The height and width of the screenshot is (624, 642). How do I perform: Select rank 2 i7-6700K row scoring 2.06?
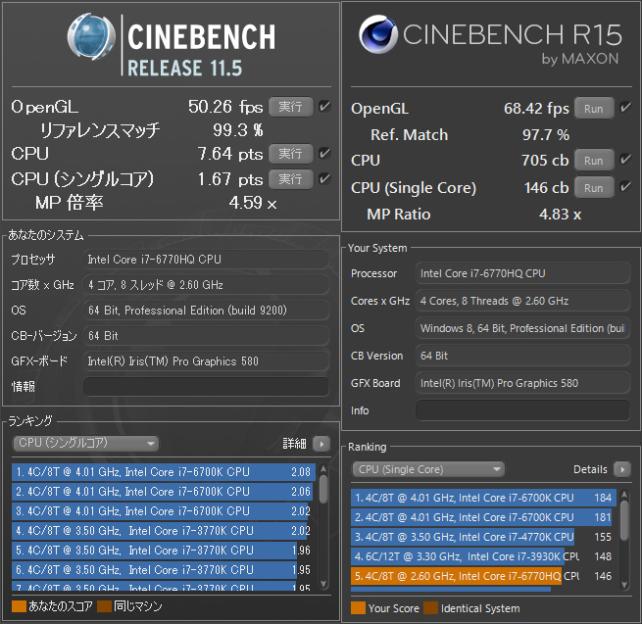click(164, 491)
